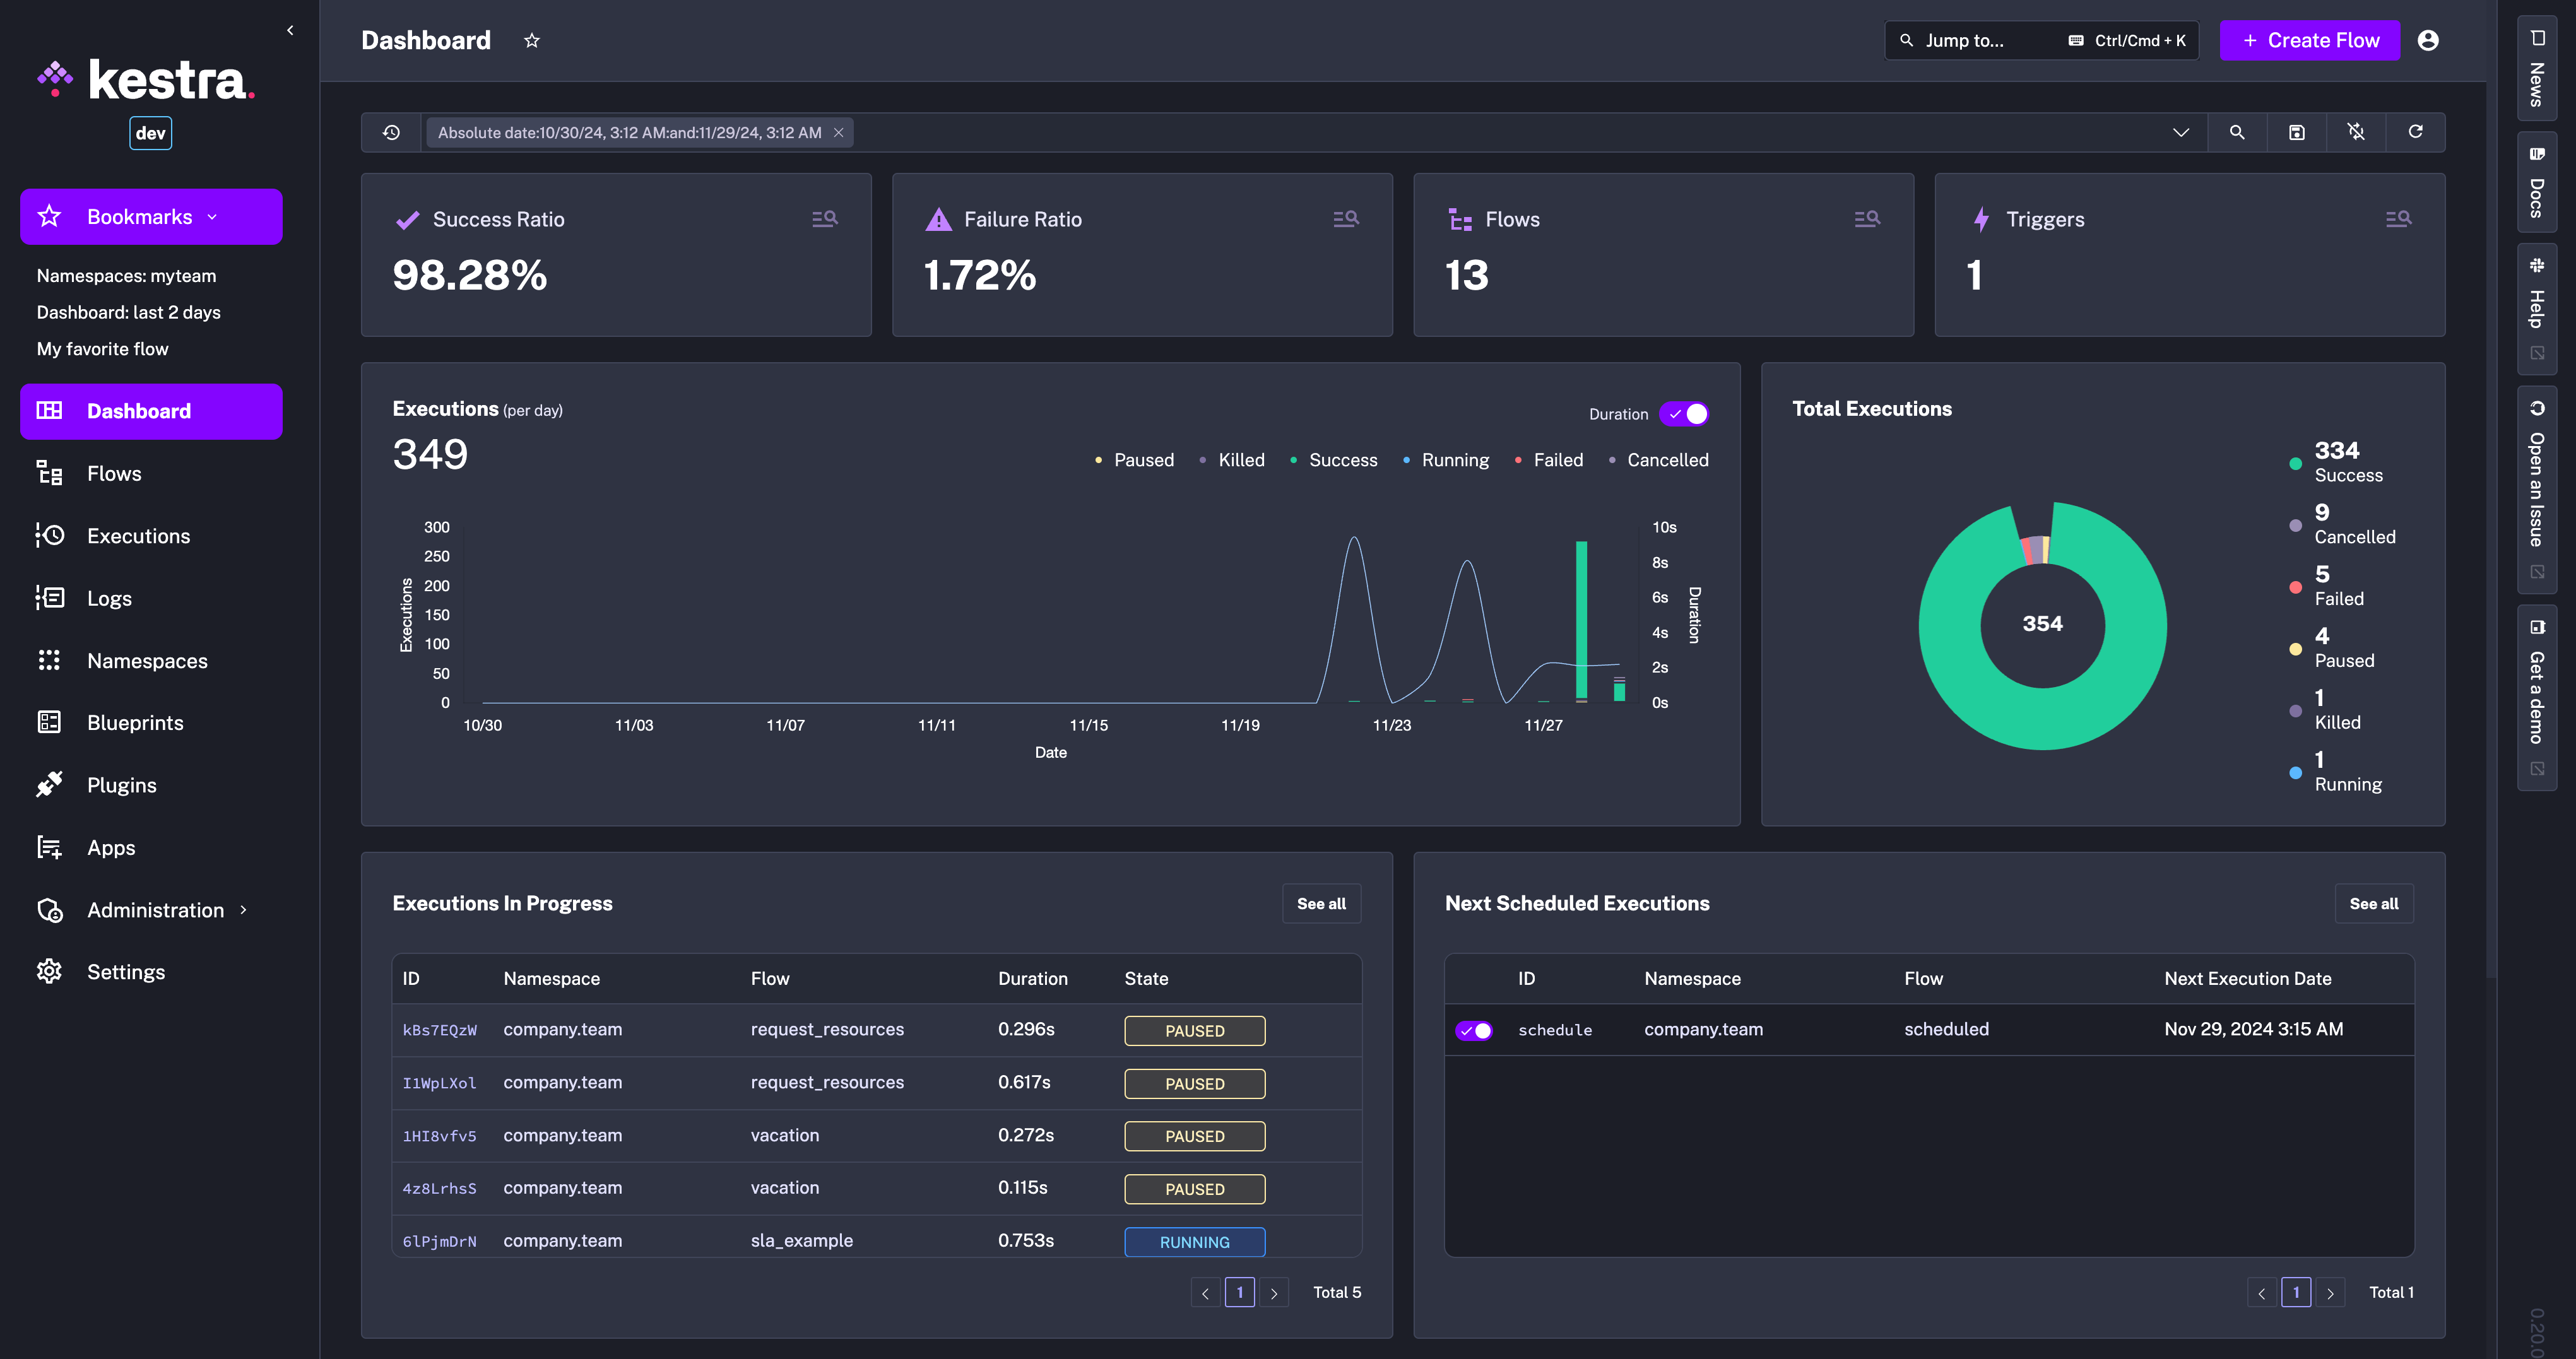Toggle the Duration switch on chart
The image size is (2576, 1359).
click(1684, 414)
